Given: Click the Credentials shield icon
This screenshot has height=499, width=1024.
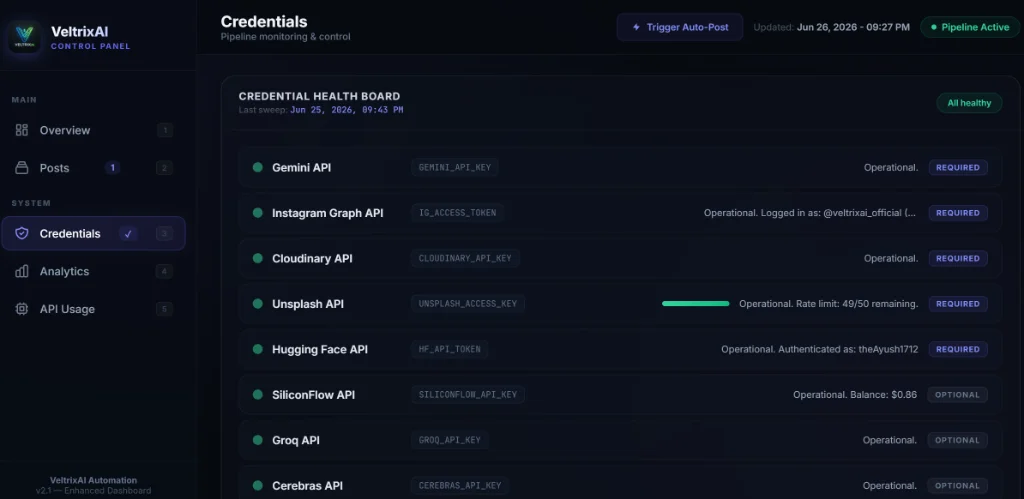Looking at the screenshot, I should pos(22,233).
